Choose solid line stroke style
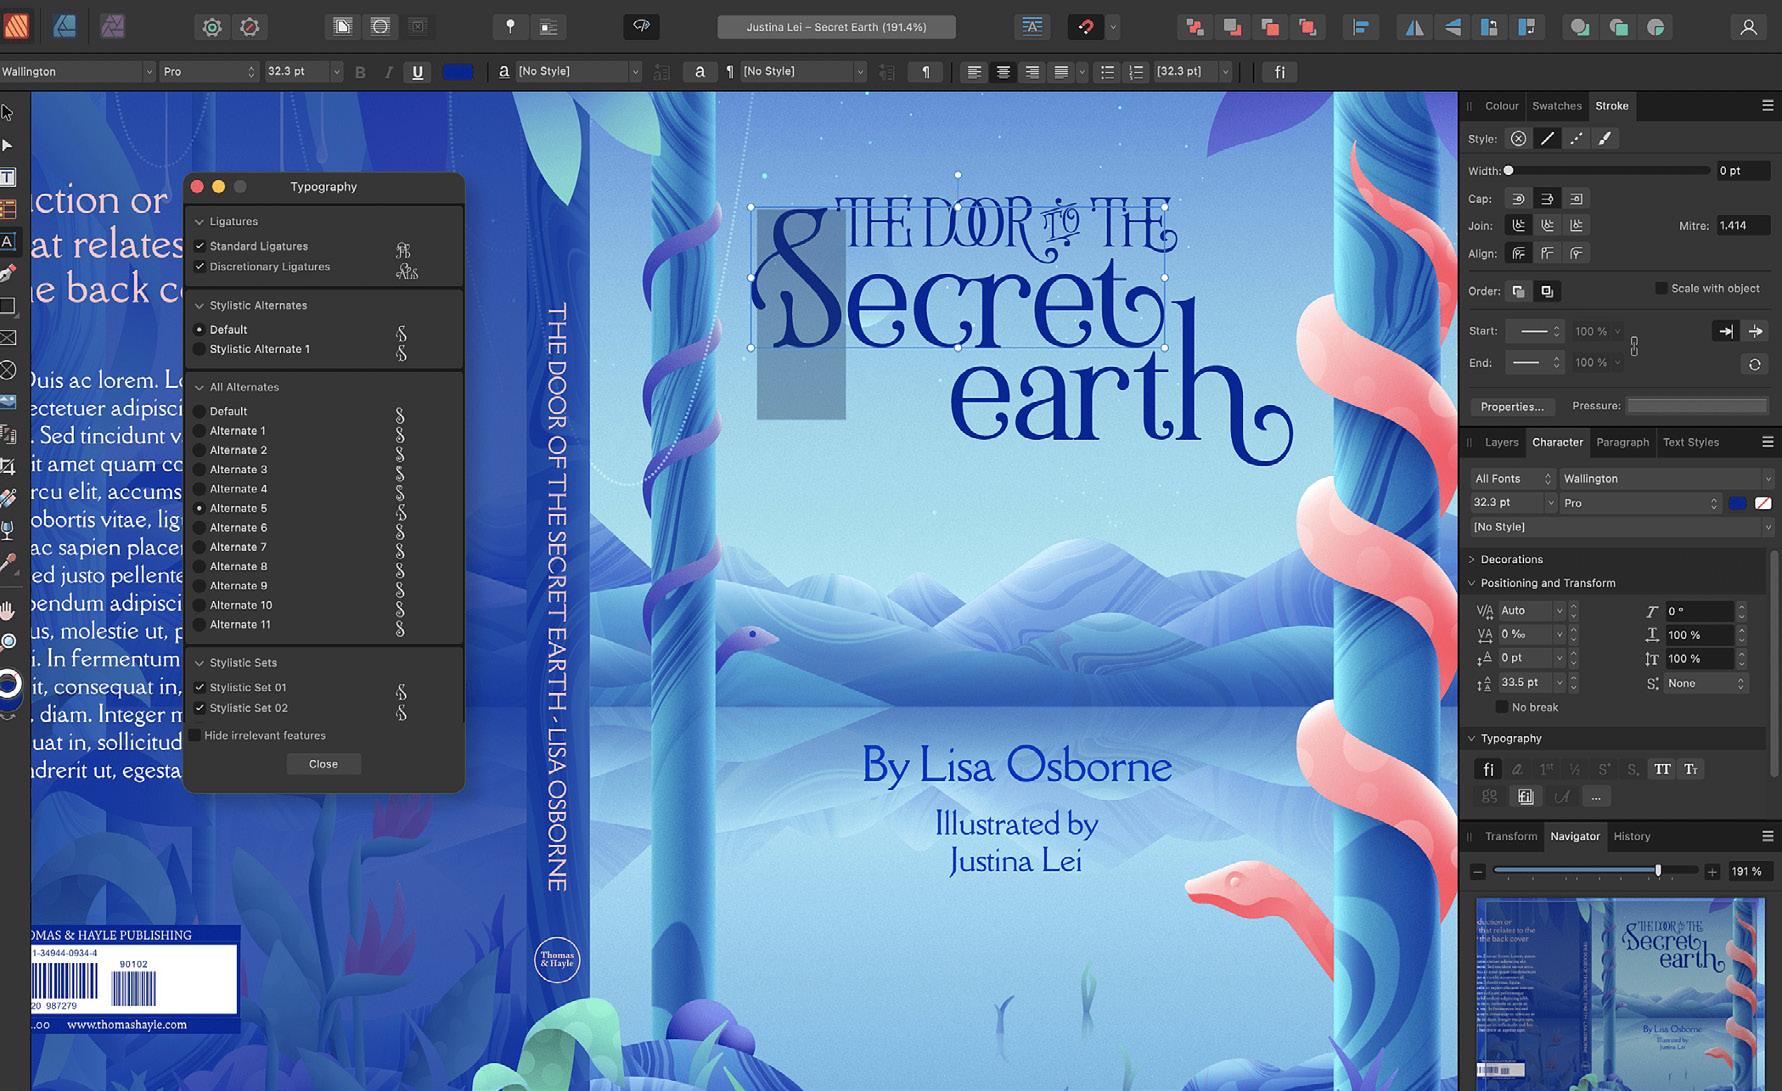This screenshot has width=1782, height=1091. [1547, 139]
